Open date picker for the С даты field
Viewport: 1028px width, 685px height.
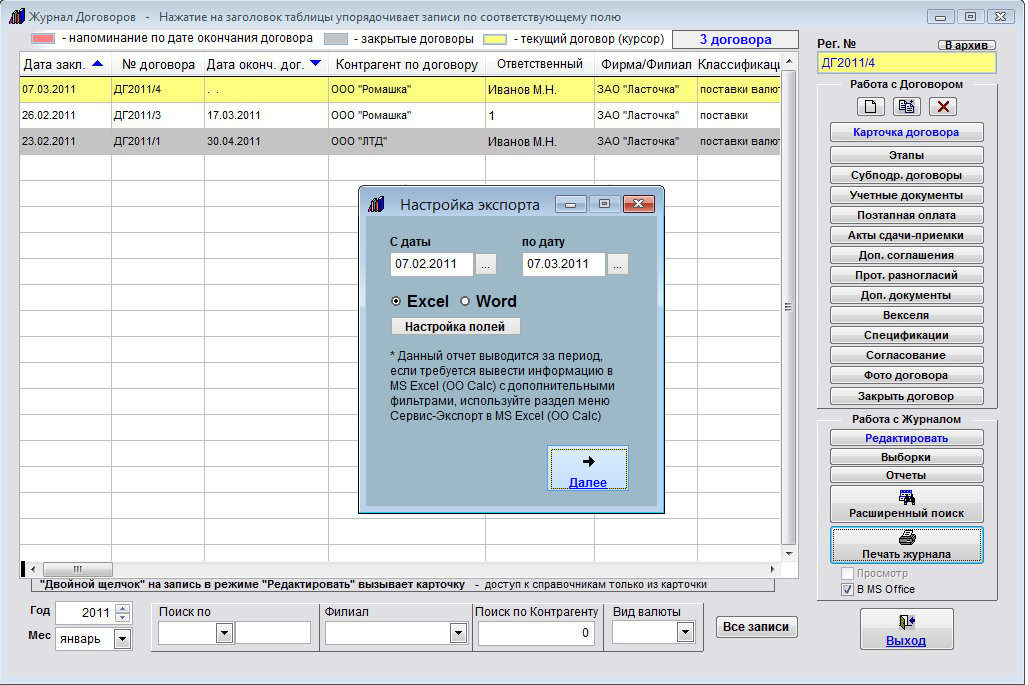point(485,265)
